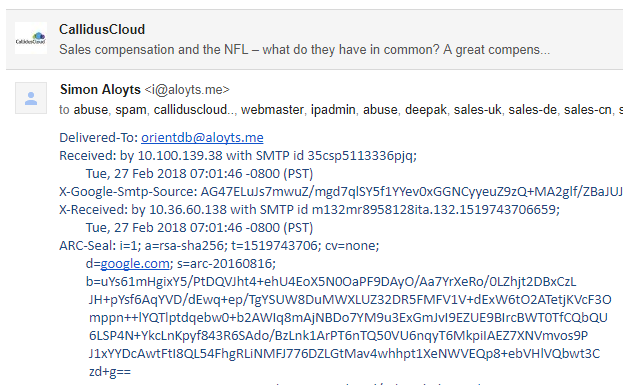
Task: Select the sales-cn recipient
Action: (588, 110)
